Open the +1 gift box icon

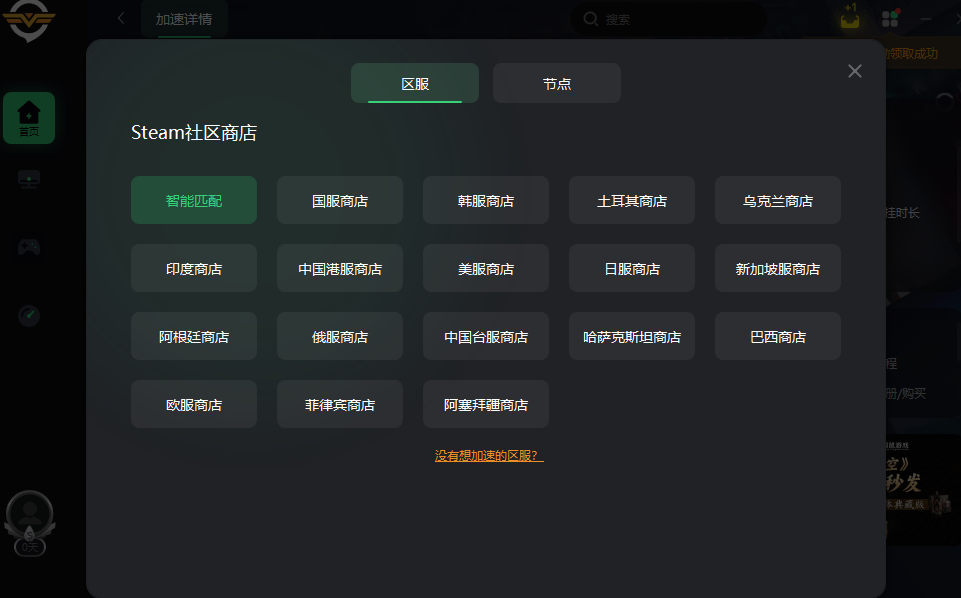(850, 18)
